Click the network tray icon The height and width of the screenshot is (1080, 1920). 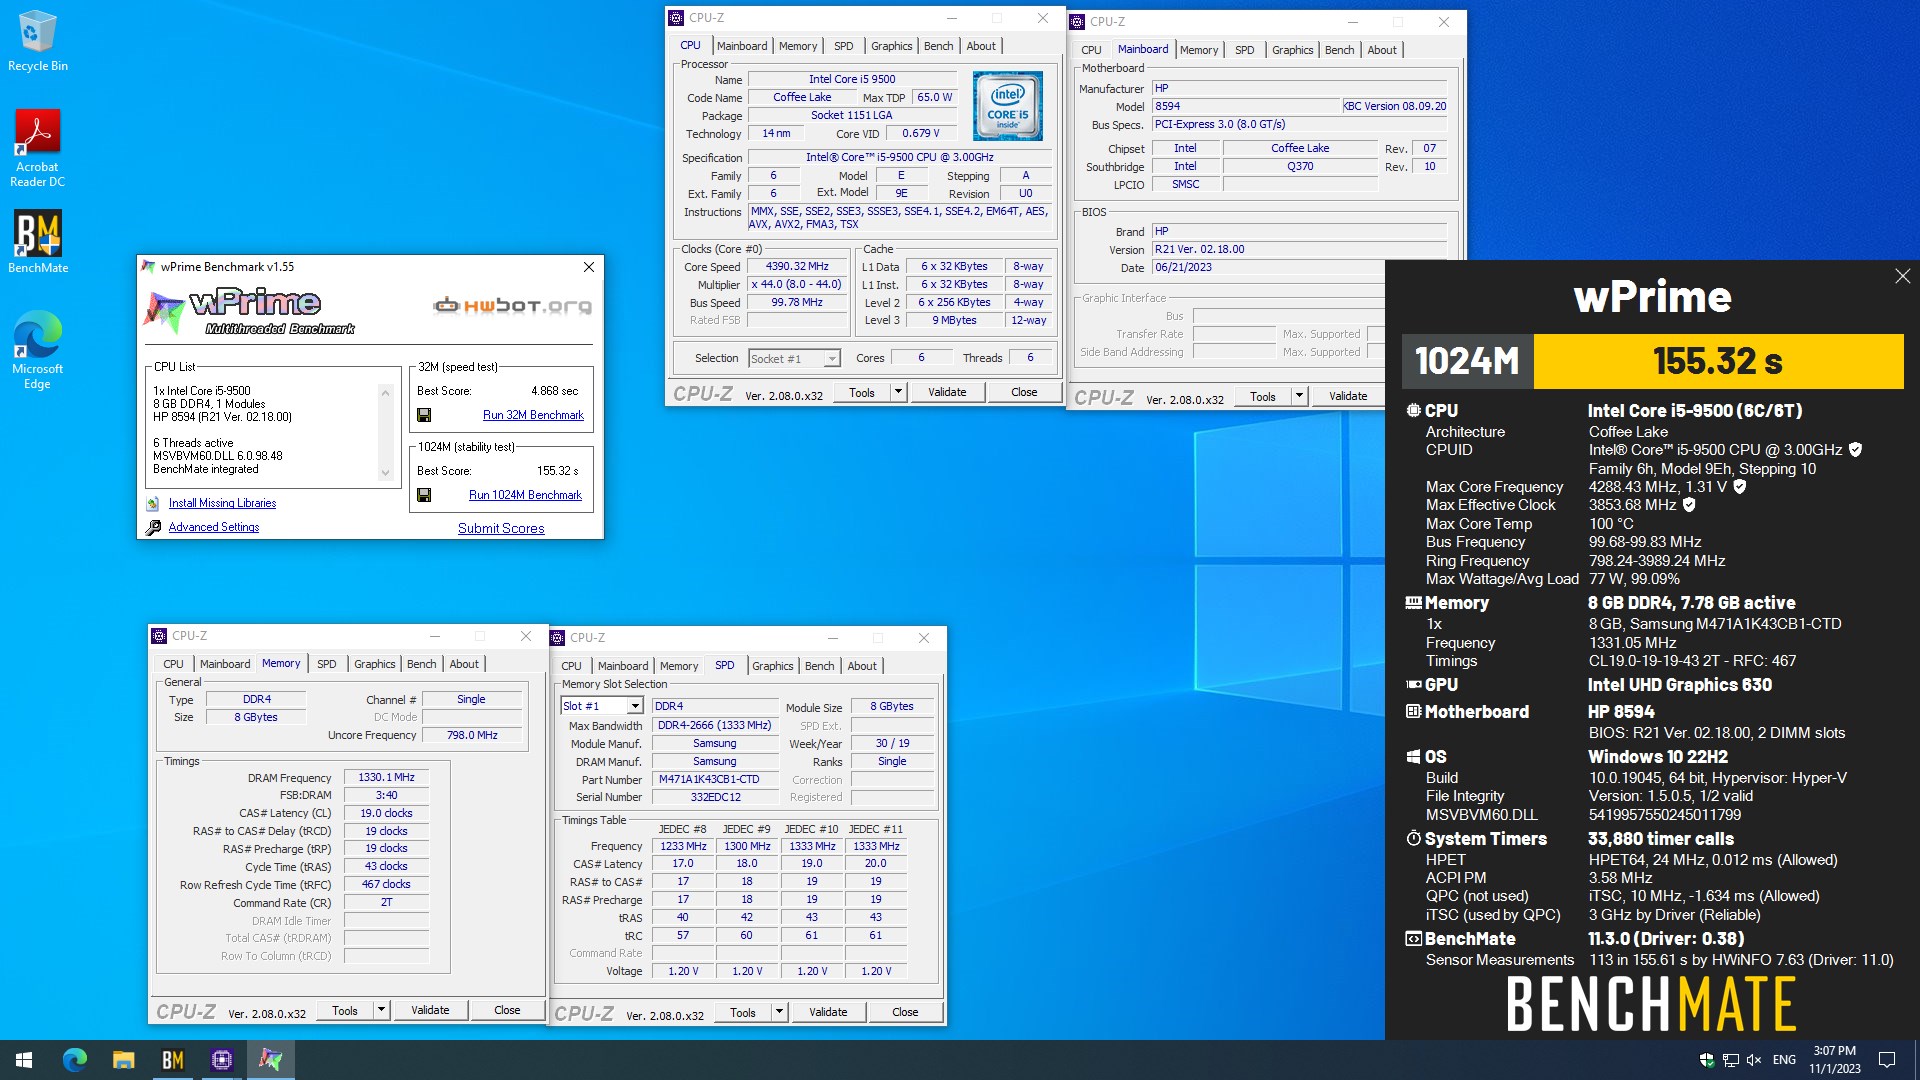coord(1730,1060)
